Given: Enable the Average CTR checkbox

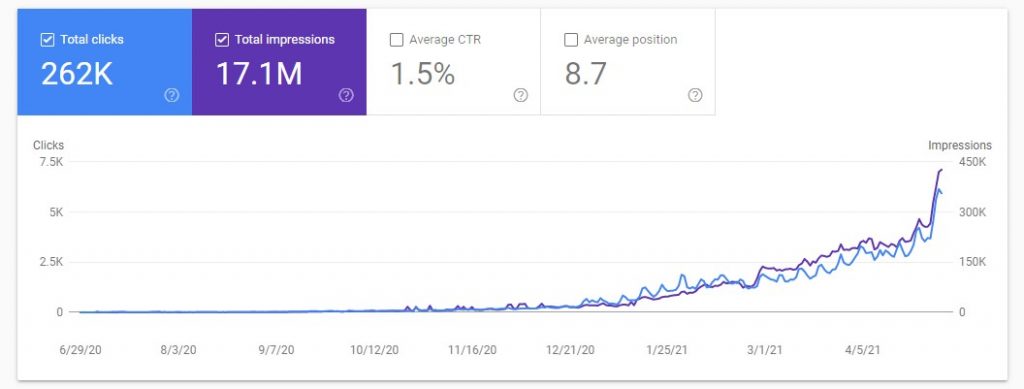Looking at the screenshot, I should [x=396, y=40].
